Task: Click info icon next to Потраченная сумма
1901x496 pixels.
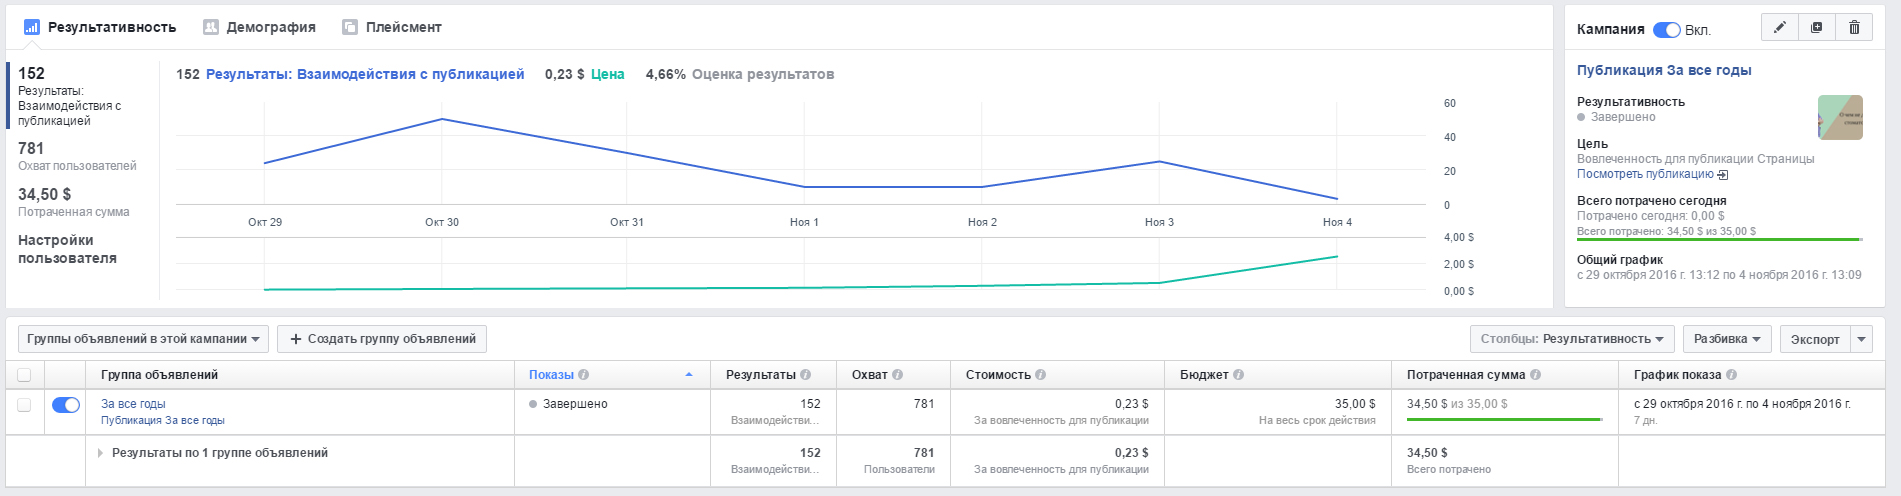Action: [x=1536, y=375]
